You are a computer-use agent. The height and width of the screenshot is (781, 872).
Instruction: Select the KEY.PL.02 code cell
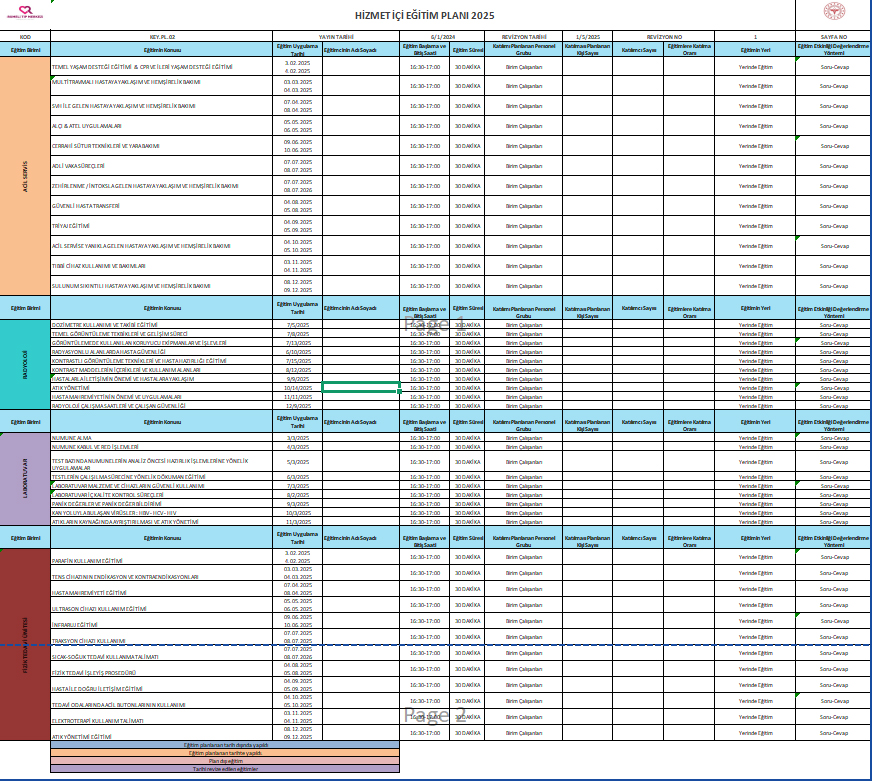pyautogui.click(x=161, y=36)
